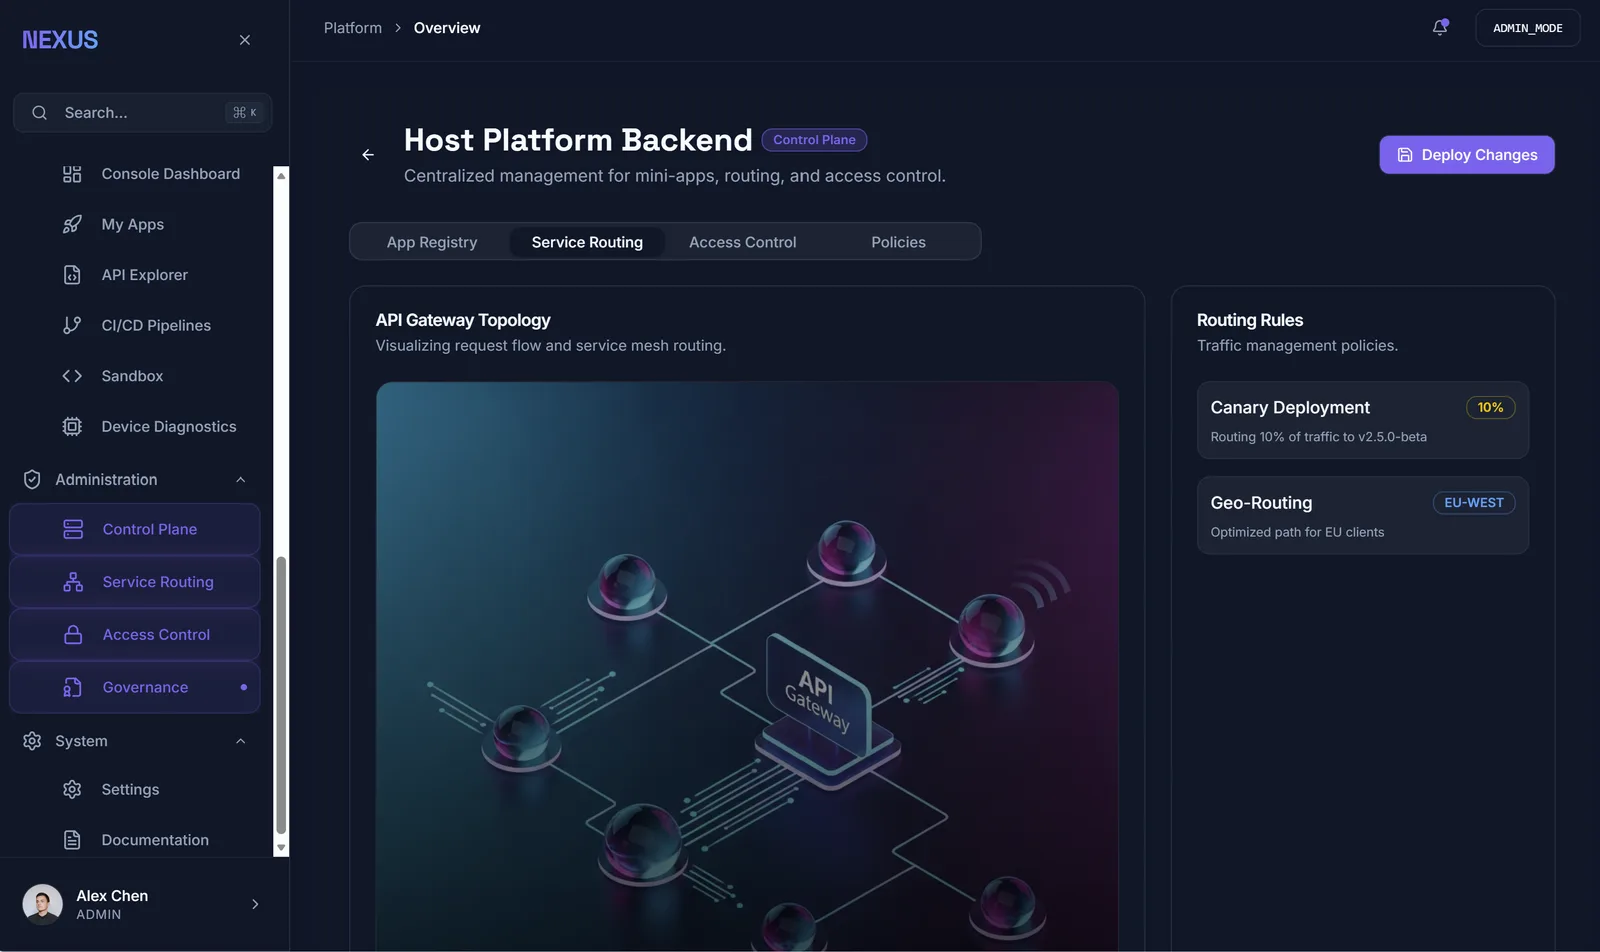The width and height of the screenshot is (1600, 952).
Task: Click the Control Plane badge beside the title
Action: click(814, 140)
